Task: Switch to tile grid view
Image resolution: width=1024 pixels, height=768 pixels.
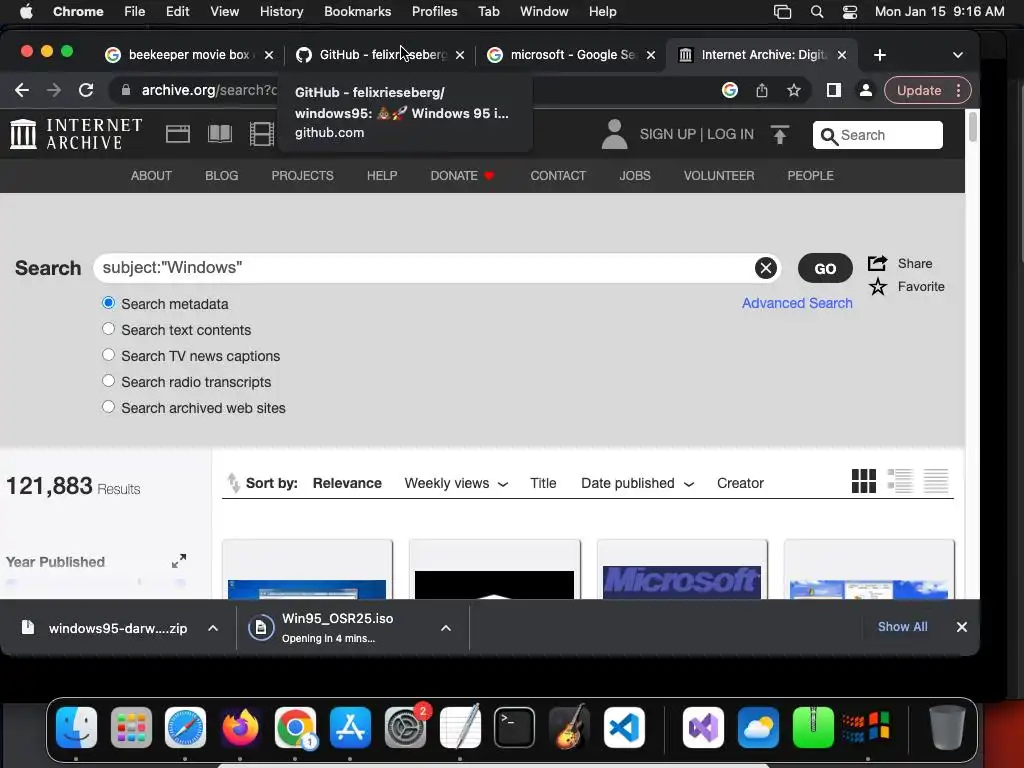Action: tap(863, 481)
